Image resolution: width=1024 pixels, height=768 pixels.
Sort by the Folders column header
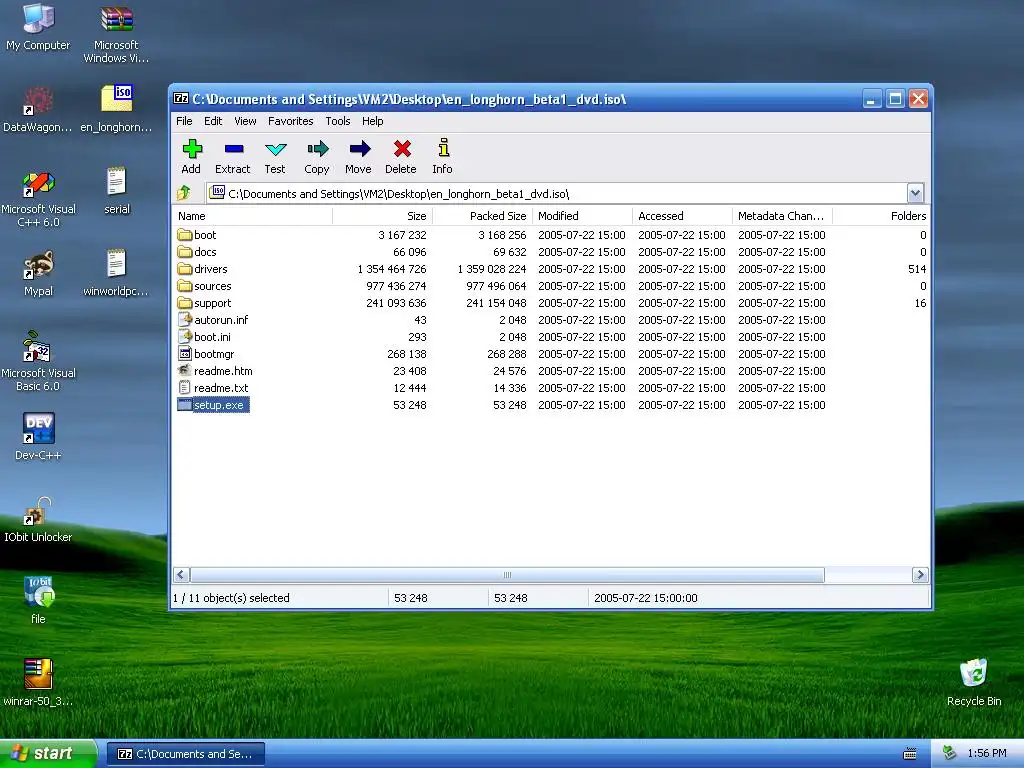pyautogui.click(x=882, y=216)
